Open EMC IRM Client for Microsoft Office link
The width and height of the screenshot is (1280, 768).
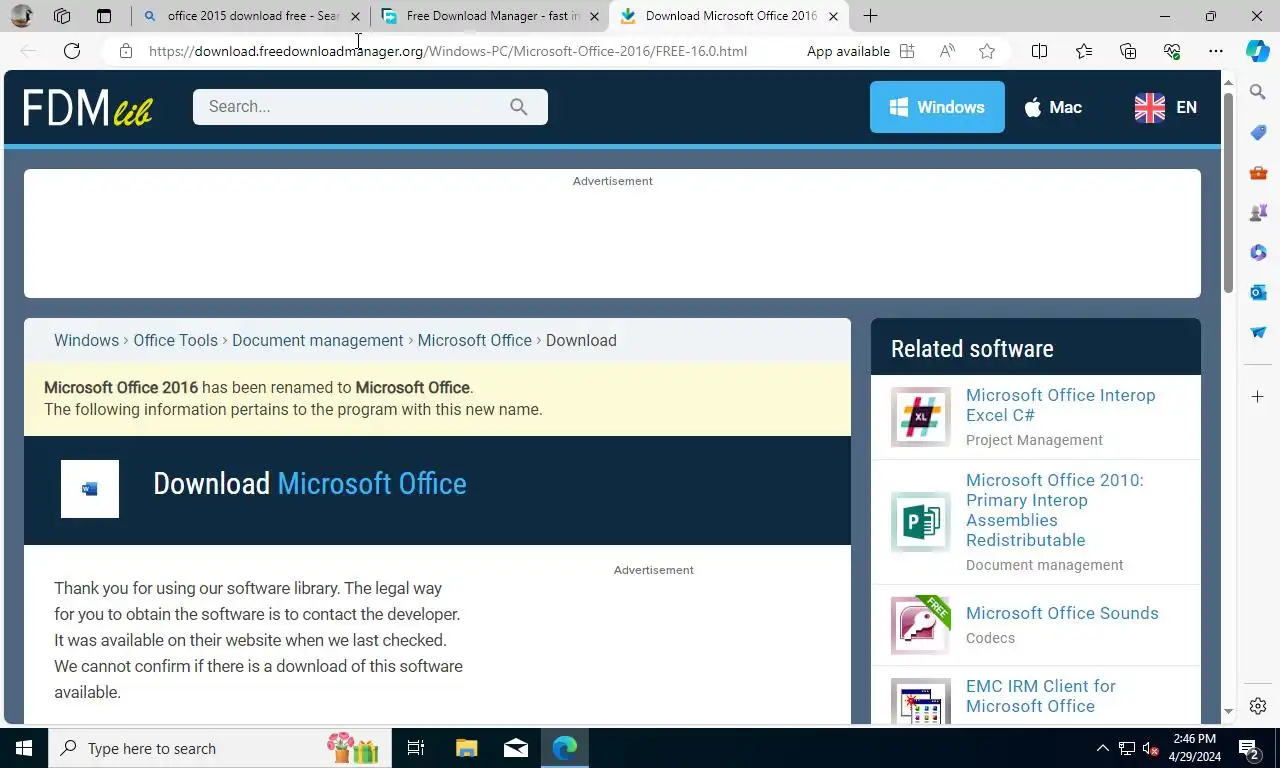pyautogui.click(x=1041, y=696)
